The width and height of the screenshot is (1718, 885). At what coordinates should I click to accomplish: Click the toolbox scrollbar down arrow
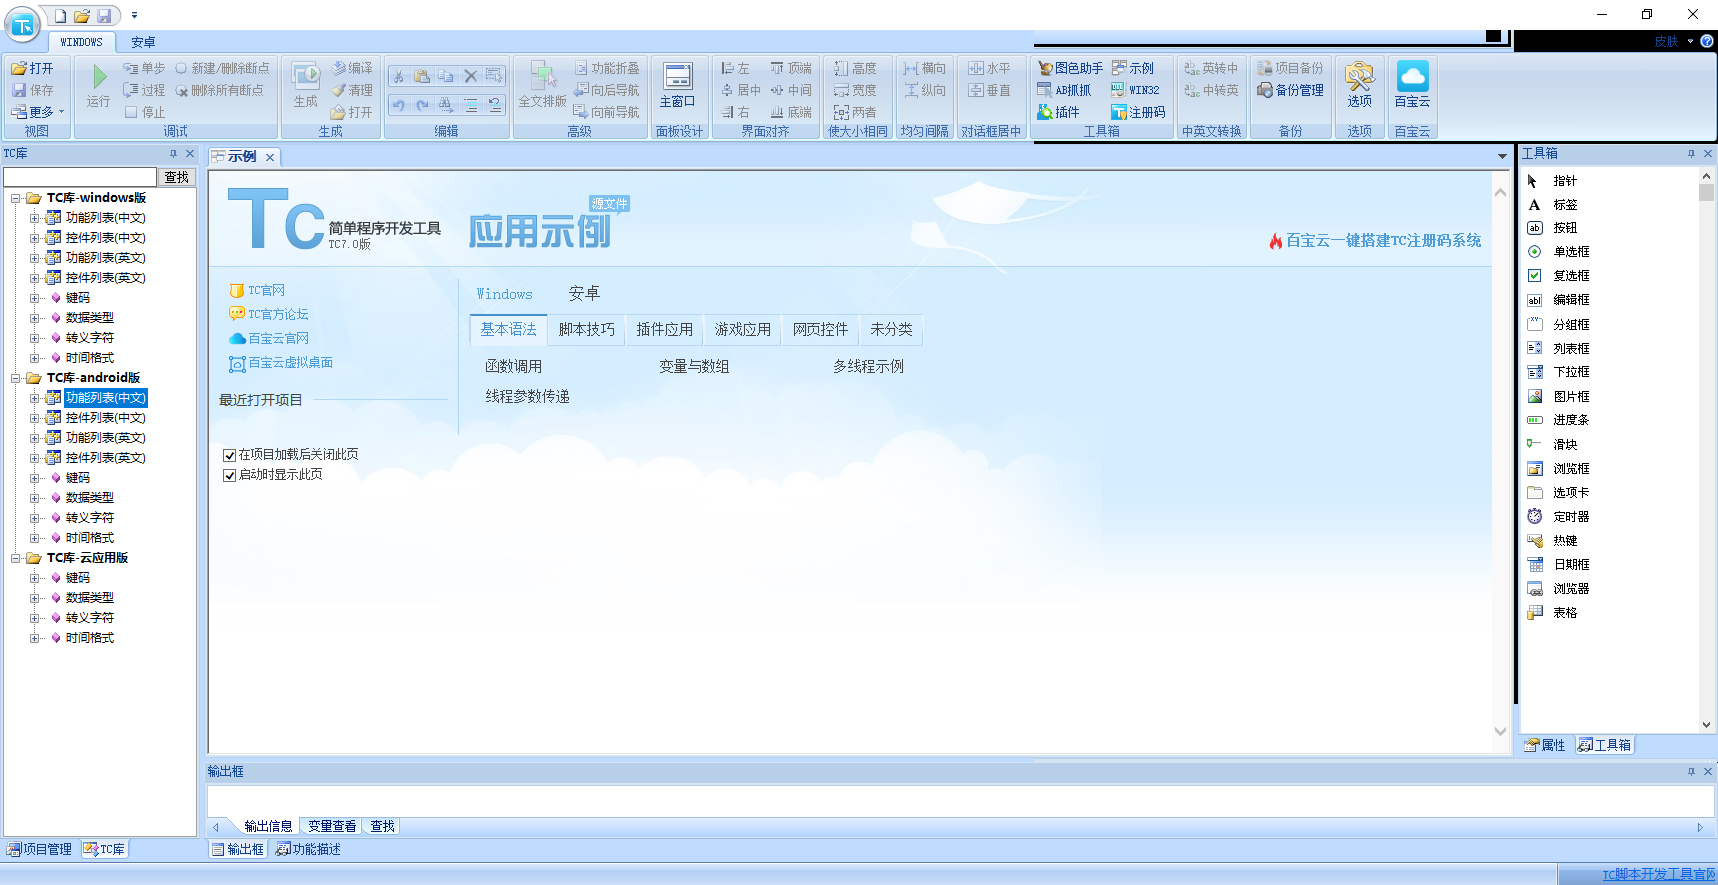(1707, 725)
